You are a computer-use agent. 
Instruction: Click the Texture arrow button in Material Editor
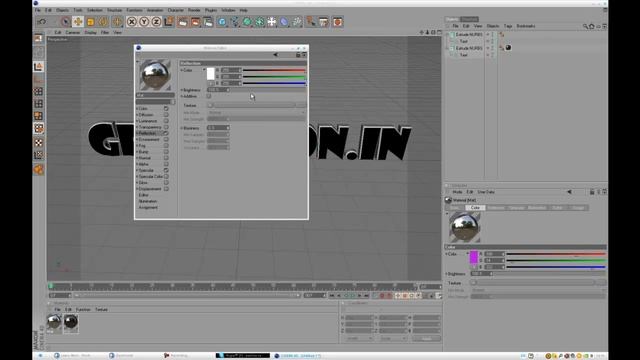pos(210,105)
